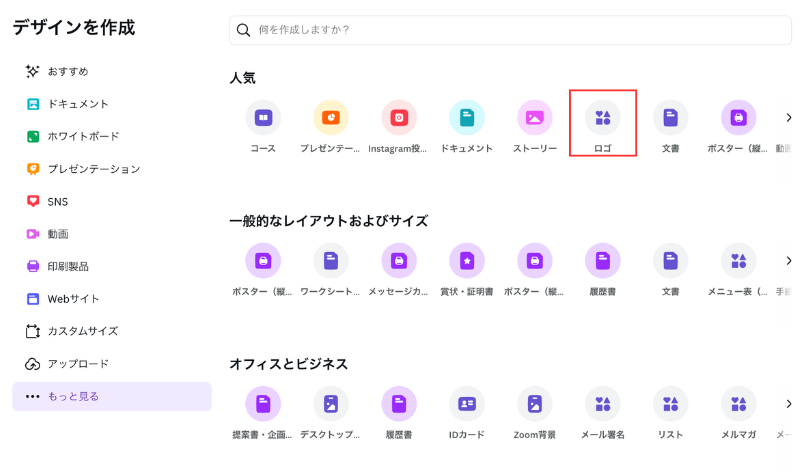
Task: Select the Zoom背景 icon
Action: [535, 404]
